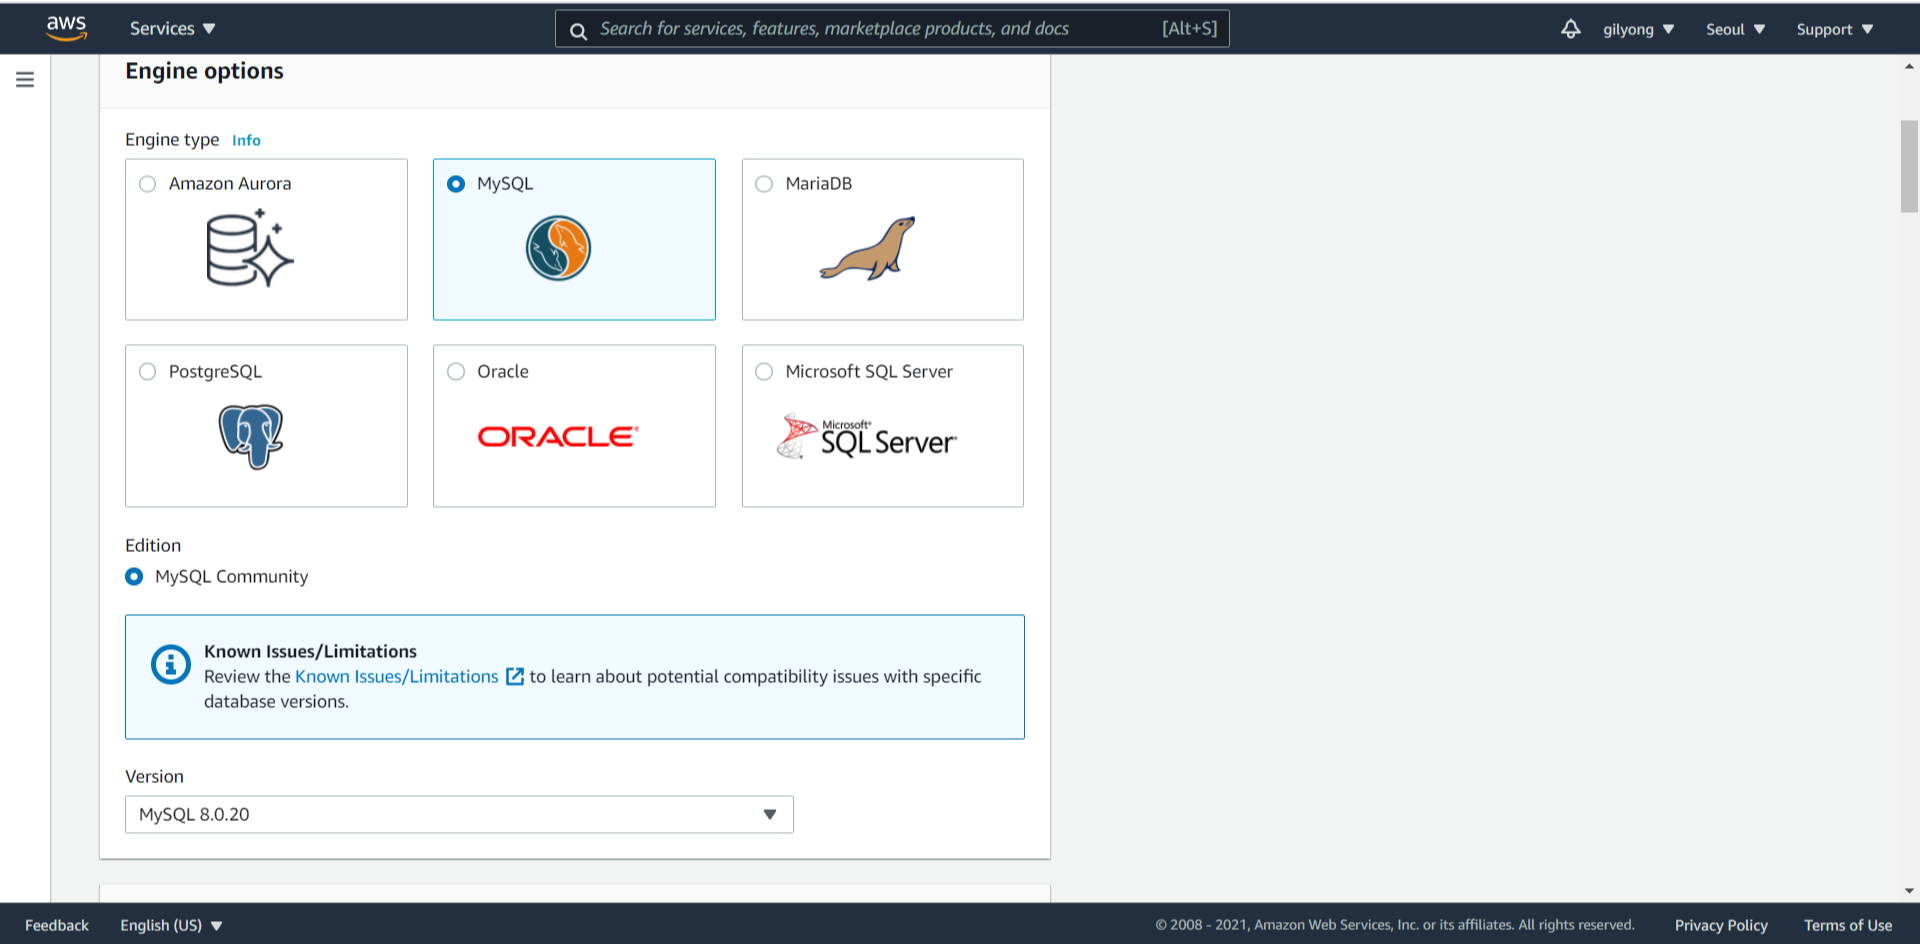1920x944 pixels.
Task: Select MariaDB engine radio button
Action: click(764, 184)
